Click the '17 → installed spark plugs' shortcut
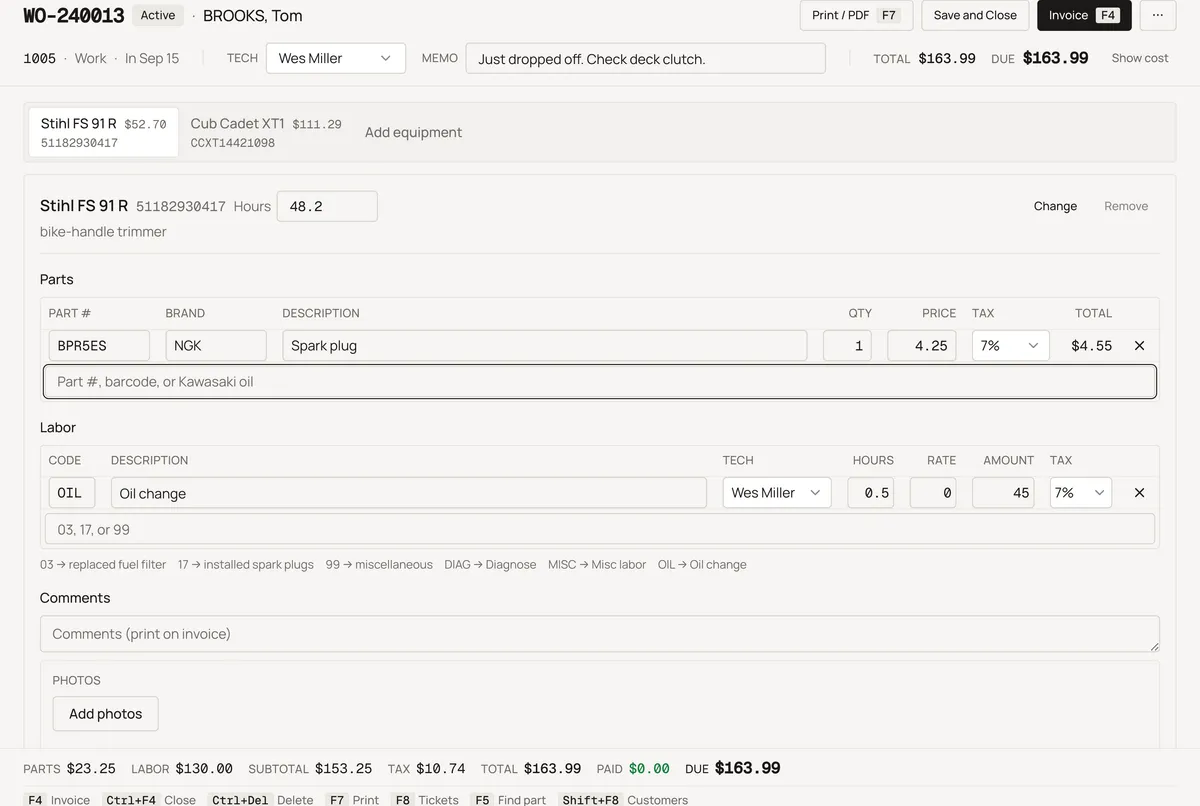Image resolution: width=1200 pixels, height=806 pixels. click(246, 565)
